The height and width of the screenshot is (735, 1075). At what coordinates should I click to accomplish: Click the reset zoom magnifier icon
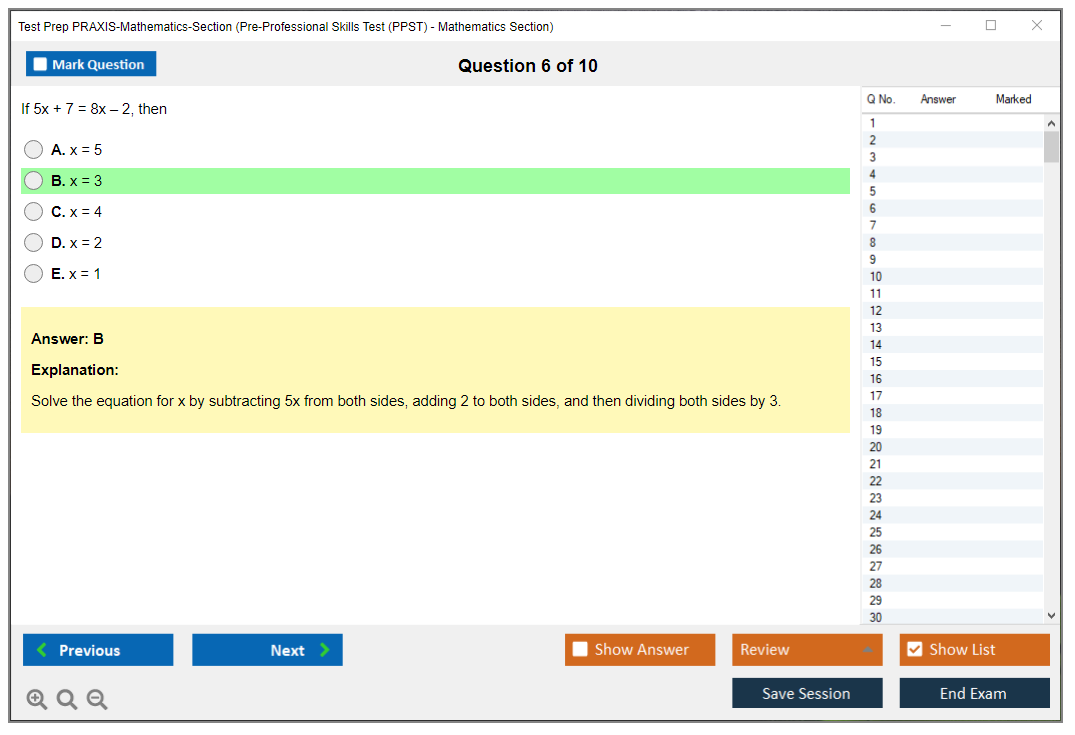(x=67, y=700)
